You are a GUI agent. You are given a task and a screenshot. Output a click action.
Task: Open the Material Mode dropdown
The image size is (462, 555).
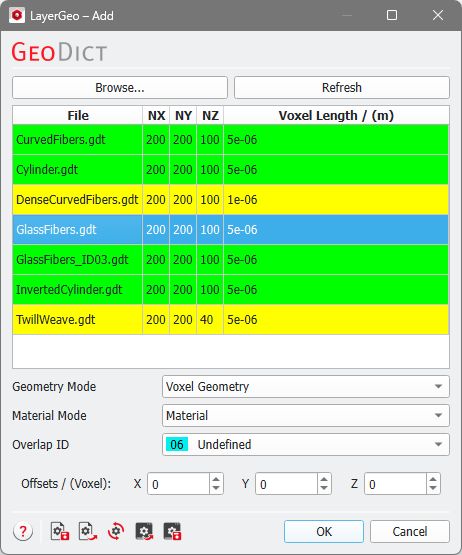pyautogui.click(x=306, y=416)
